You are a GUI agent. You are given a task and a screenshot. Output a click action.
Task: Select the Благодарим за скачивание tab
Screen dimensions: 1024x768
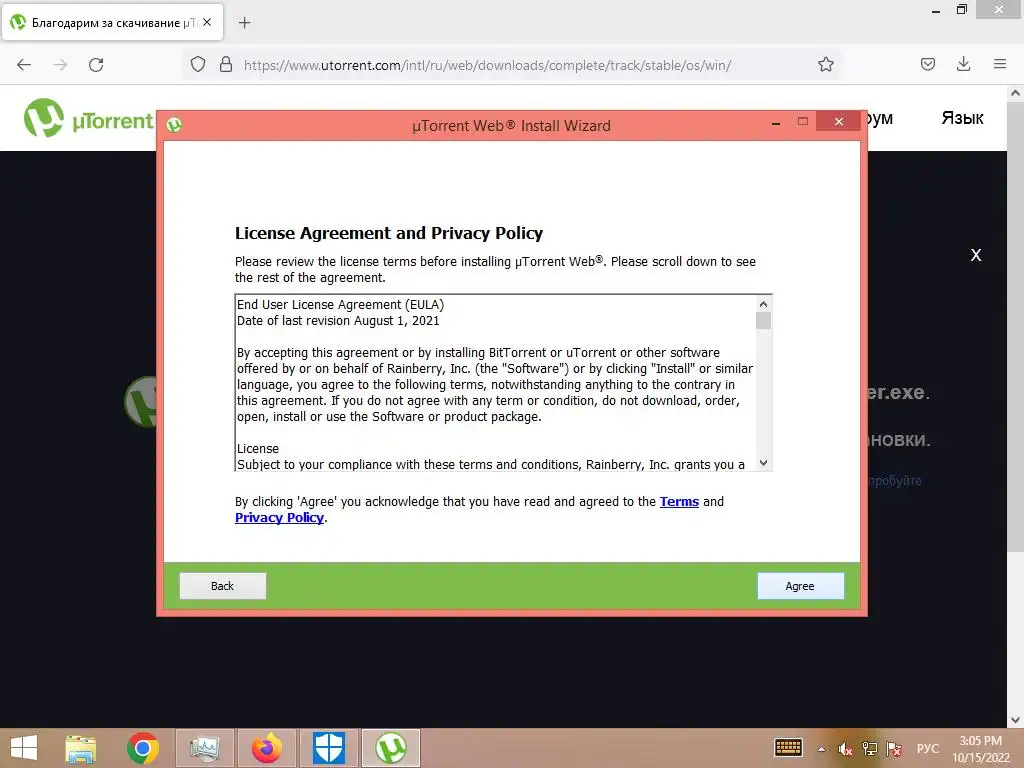pos(112,23)
